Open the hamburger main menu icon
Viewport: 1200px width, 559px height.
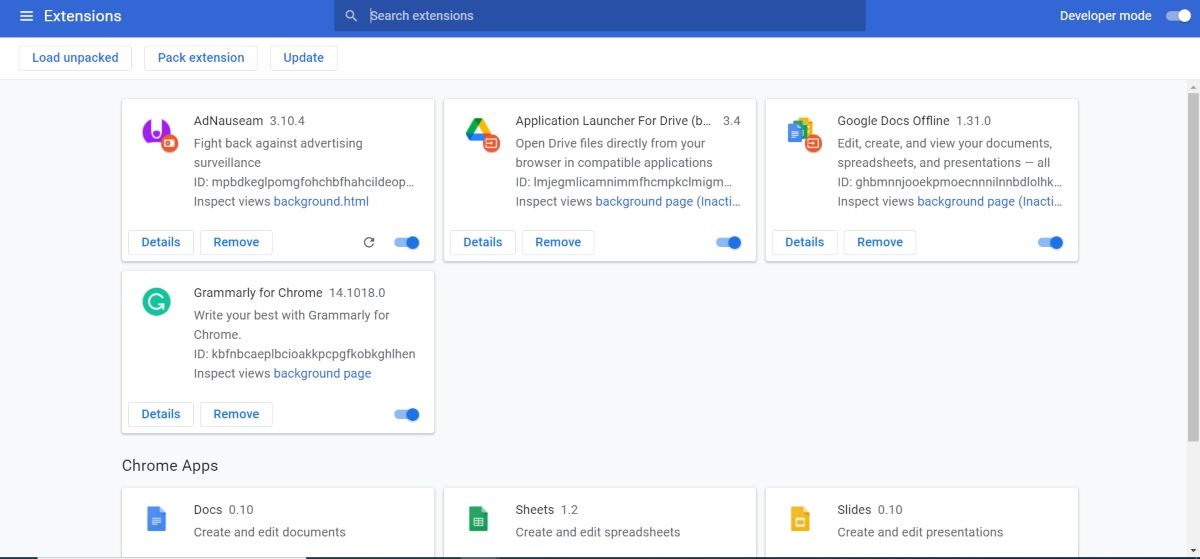[26, 16]
